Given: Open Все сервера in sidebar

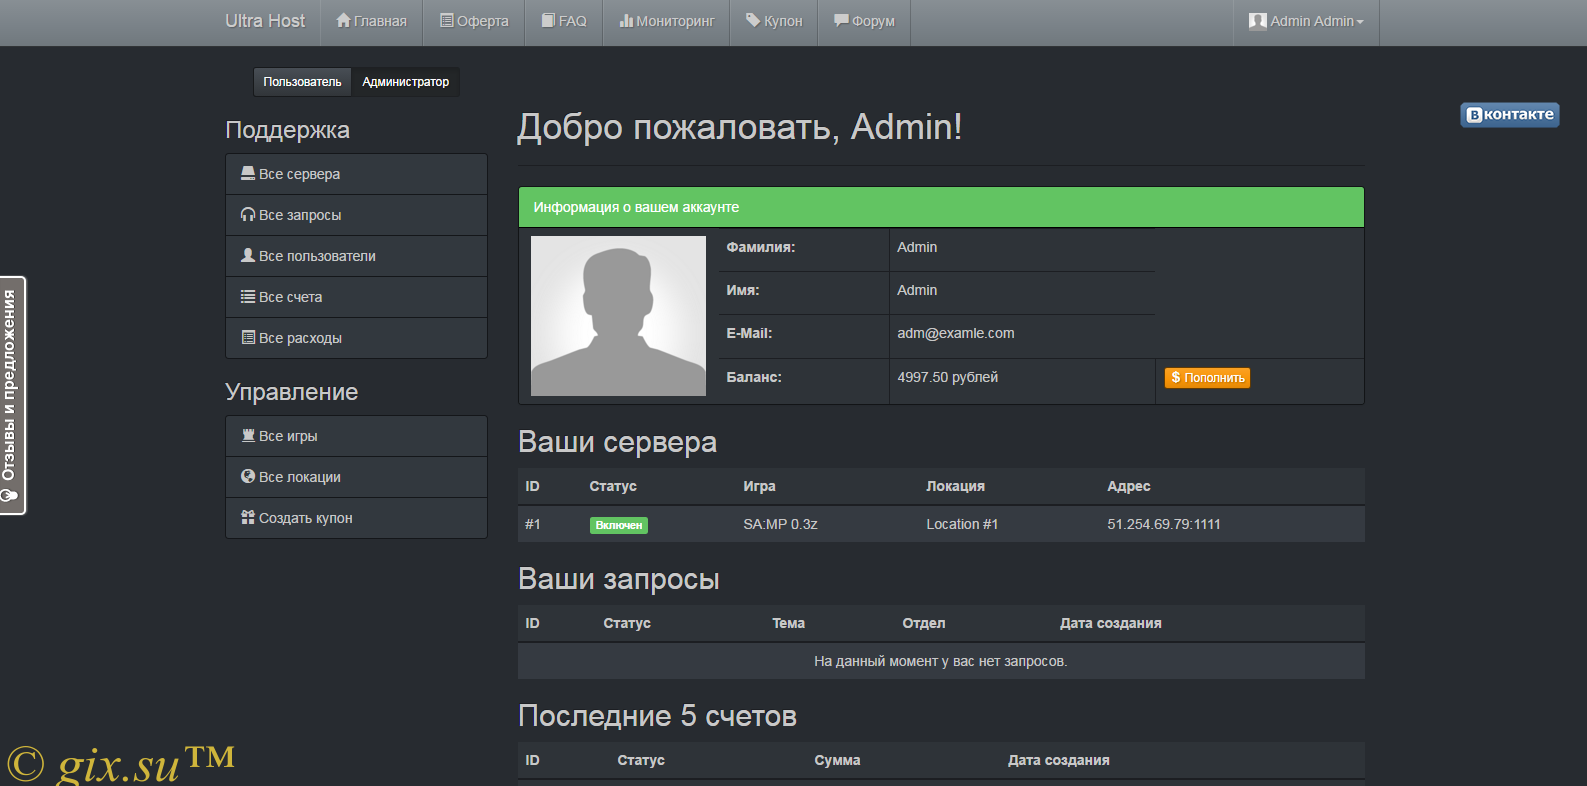Looking at the screenshot, I should [x=356, y=174].
